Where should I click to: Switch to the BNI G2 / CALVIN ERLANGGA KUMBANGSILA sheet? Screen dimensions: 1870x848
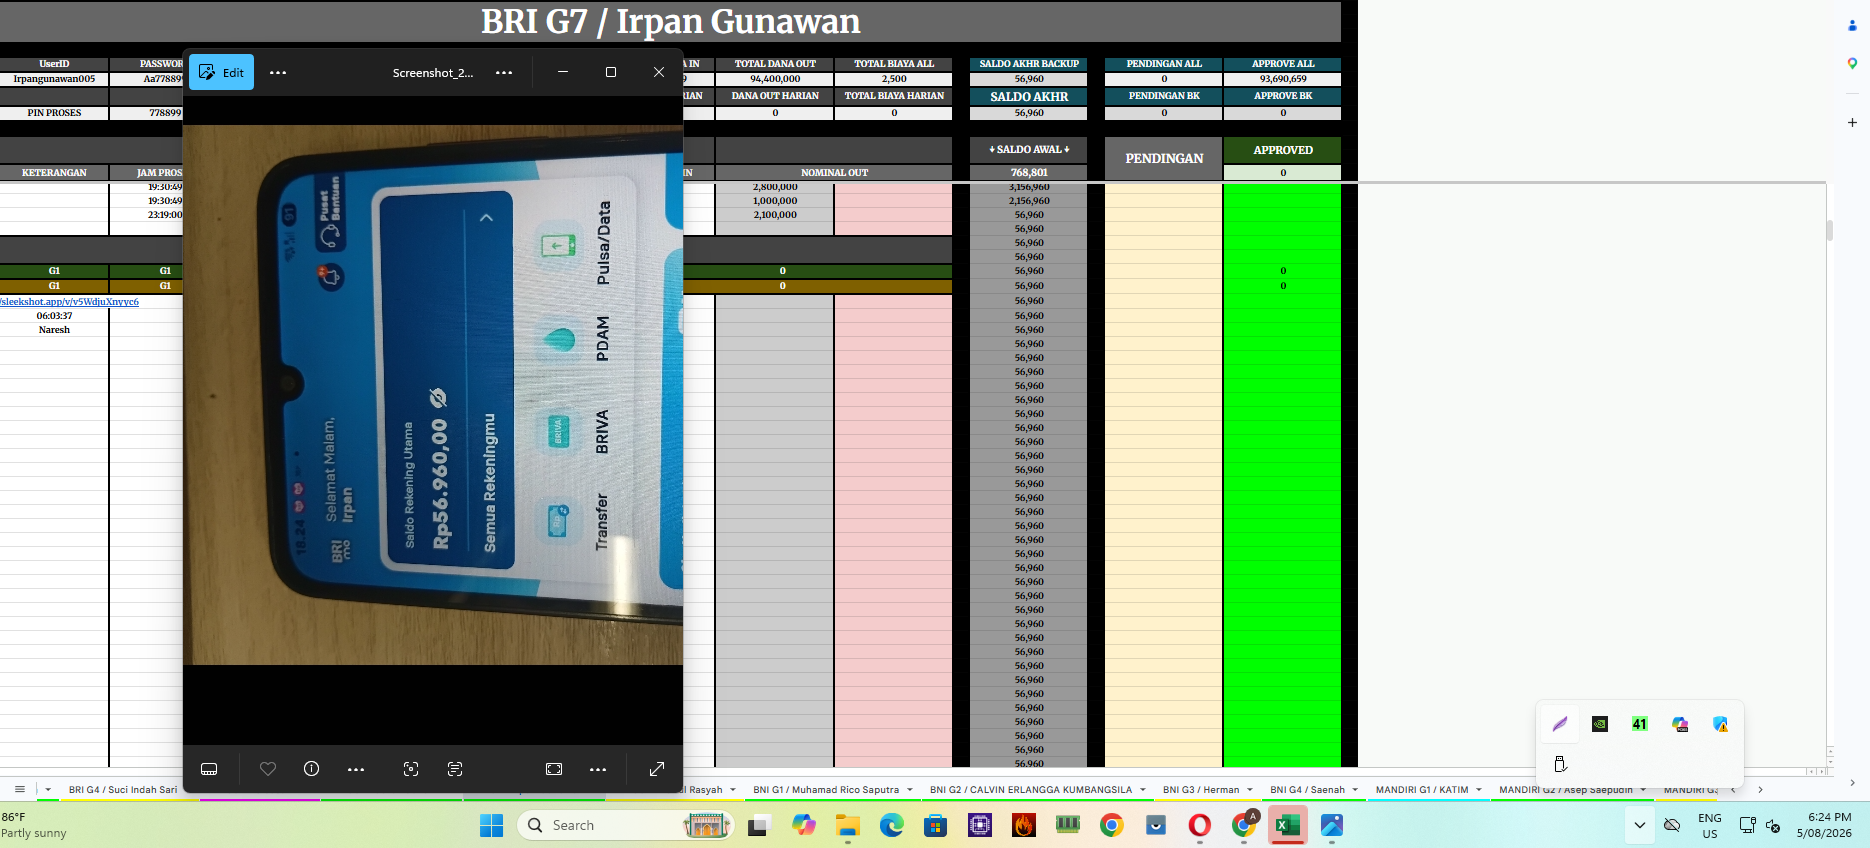(1031, 790)
